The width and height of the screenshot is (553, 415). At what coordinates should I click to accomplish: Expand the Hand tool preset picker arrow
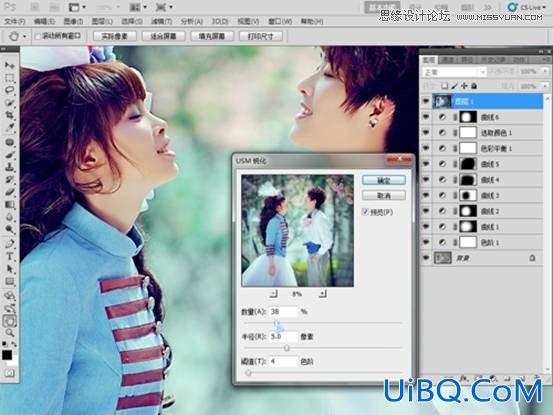point(24,36)
